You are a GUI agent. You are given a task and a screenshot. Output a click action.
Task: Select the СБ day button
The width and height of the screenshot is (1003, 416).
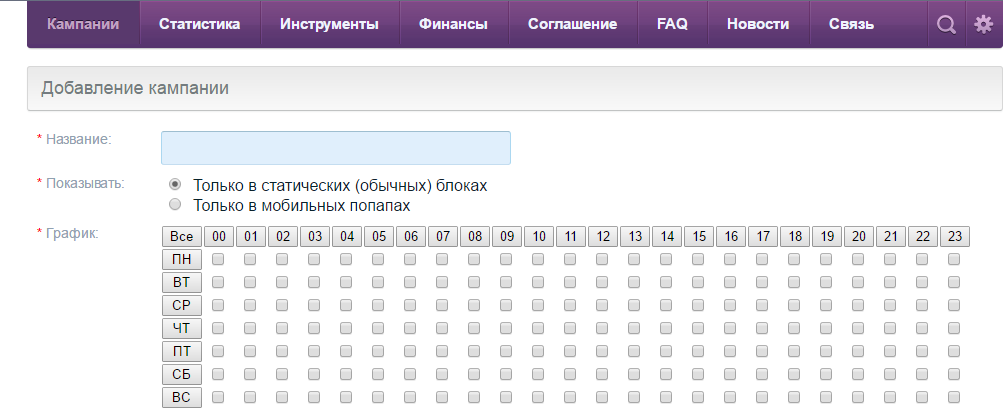[x=182, y=374]
